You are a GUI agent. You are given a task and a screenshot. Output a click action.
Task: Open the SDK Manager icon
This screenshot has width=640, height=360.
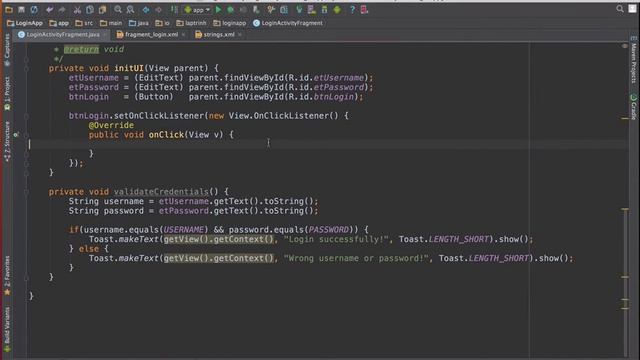pyautogui.click(x=324, y=9)
